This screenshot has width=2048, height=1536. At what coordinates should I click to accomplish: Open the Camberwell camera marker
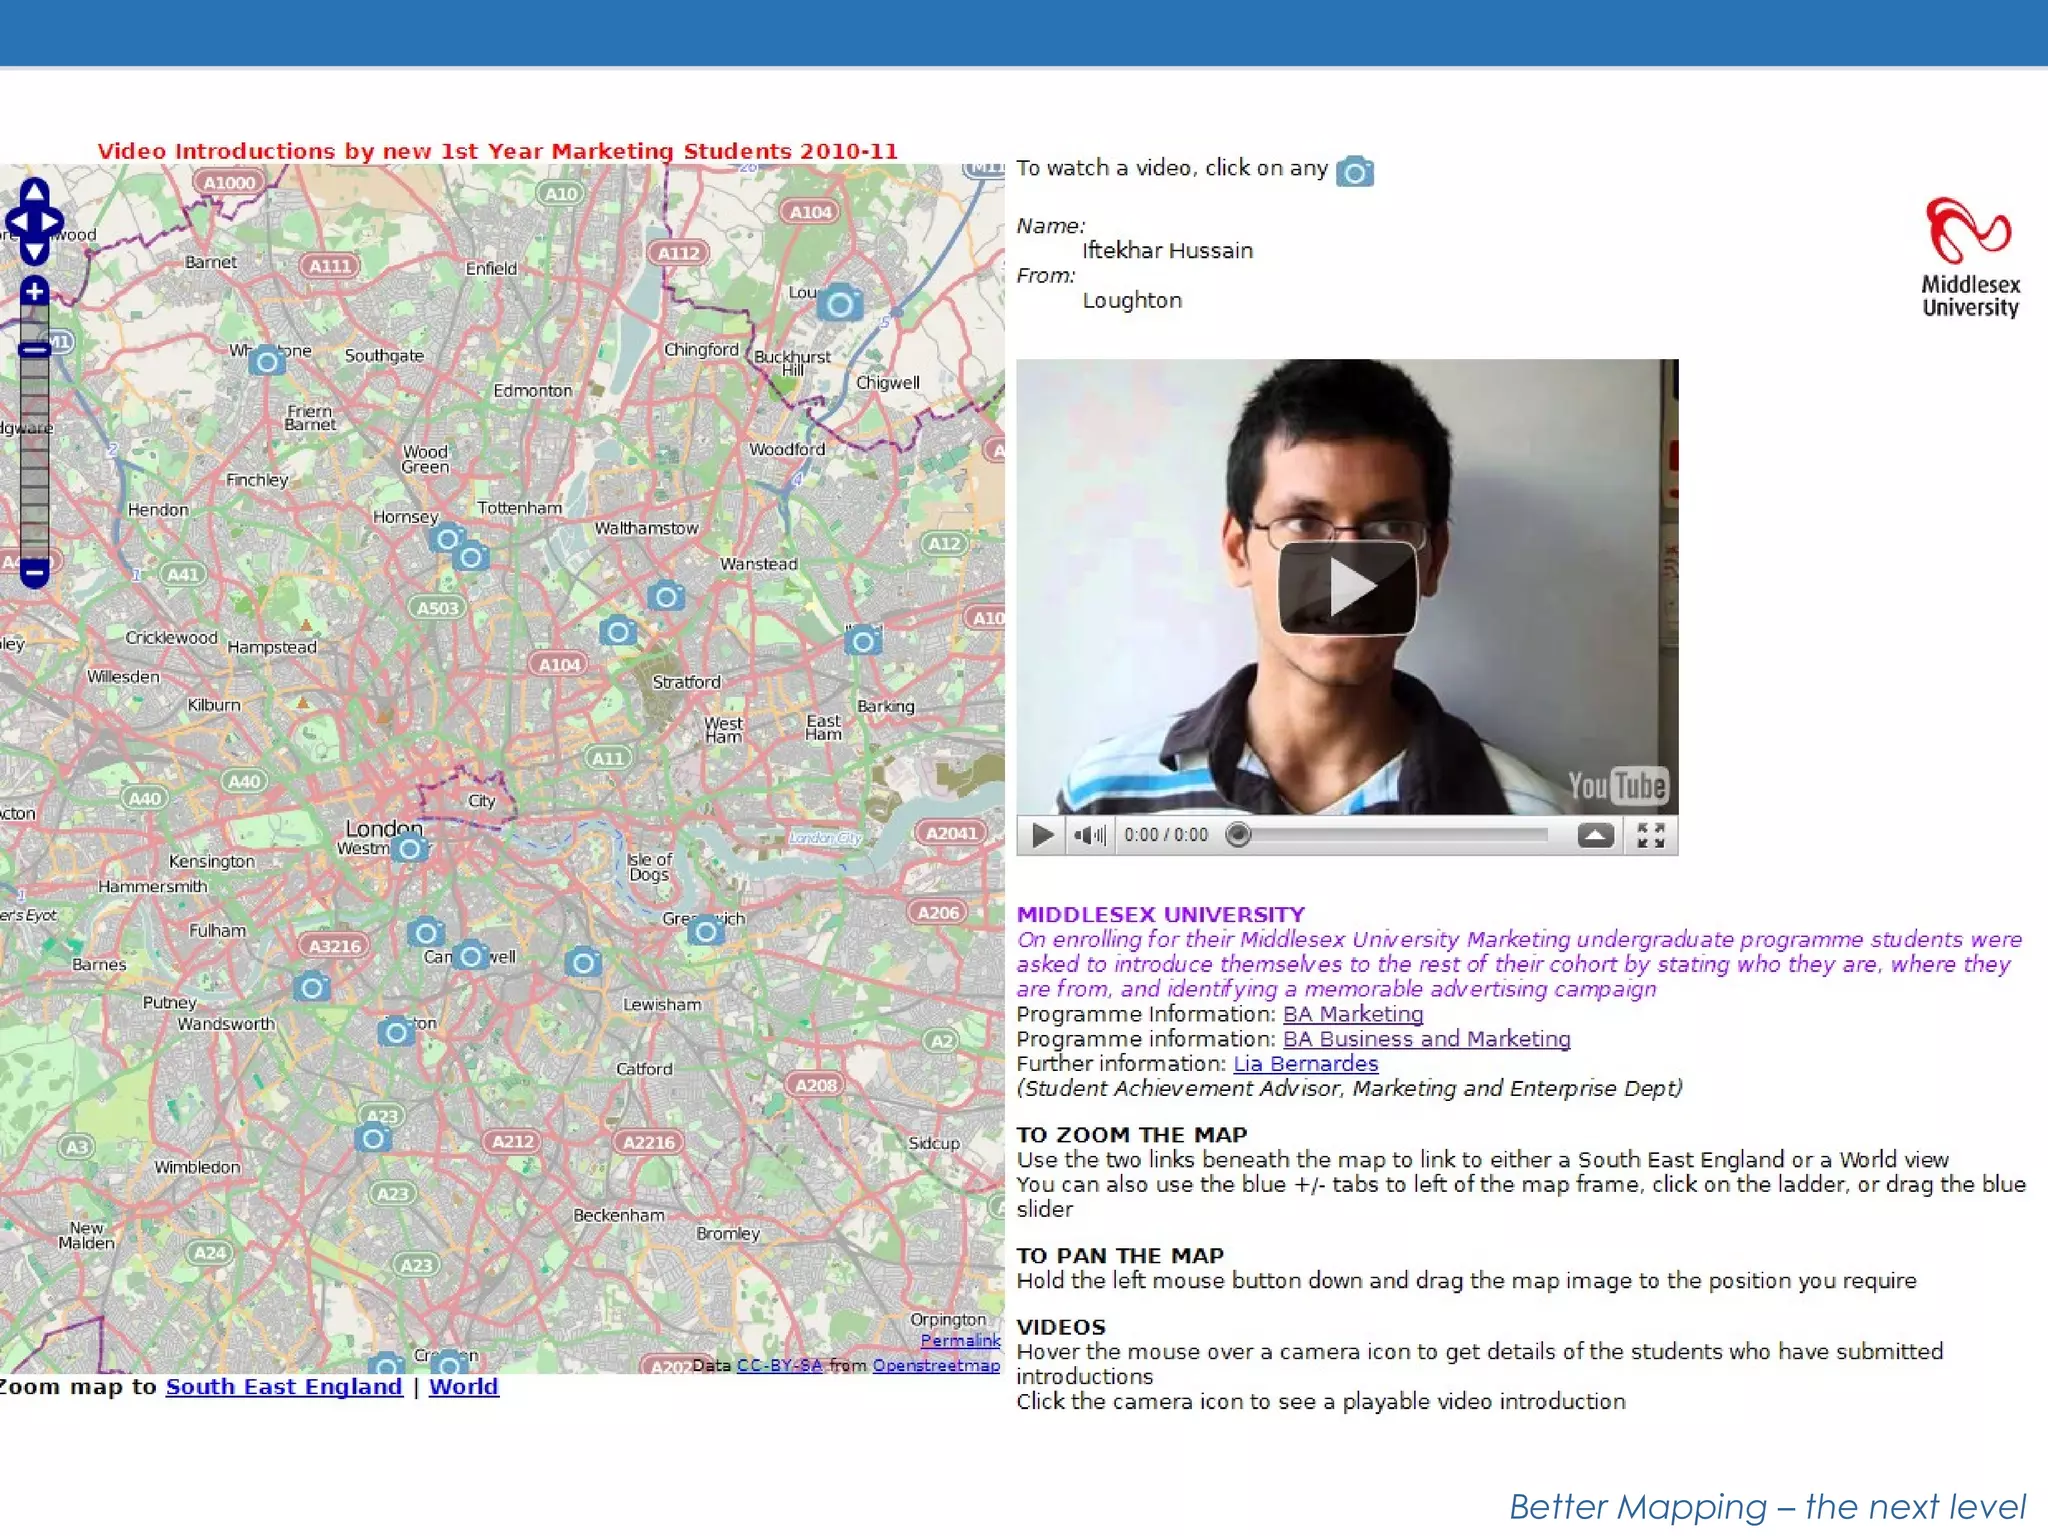(471, 955)
